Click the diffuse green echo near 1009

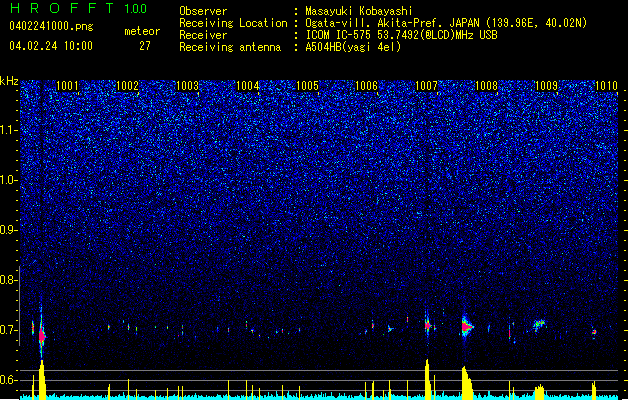(x=539, y=324)
